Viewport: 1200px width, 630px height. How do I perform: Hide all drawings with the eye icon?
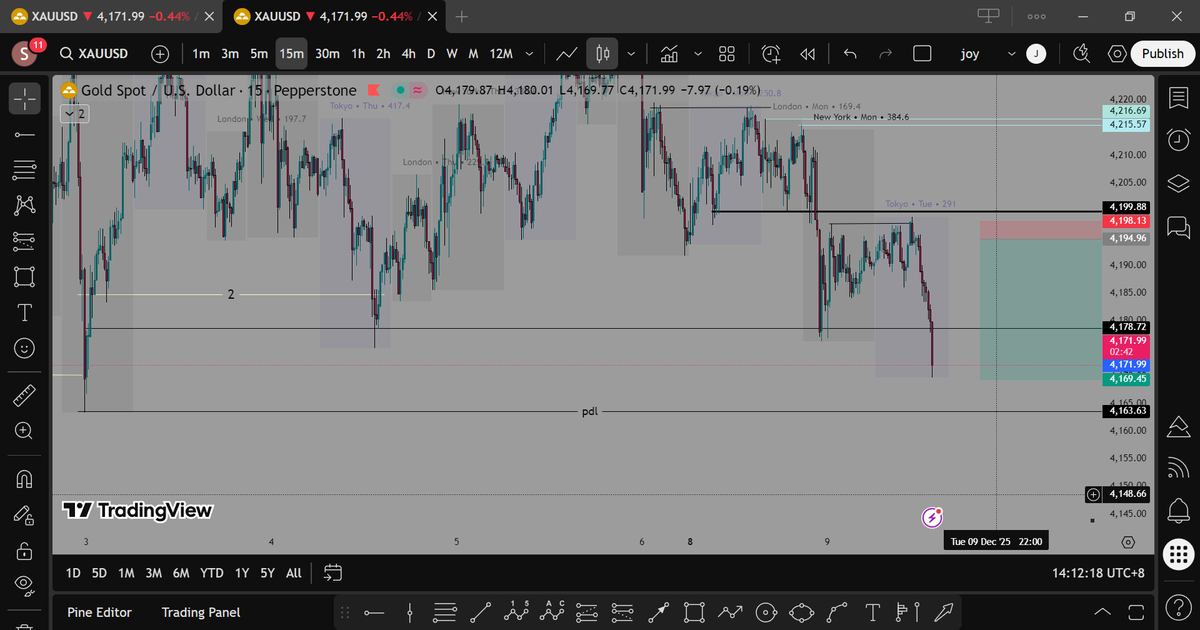point(25,585)
